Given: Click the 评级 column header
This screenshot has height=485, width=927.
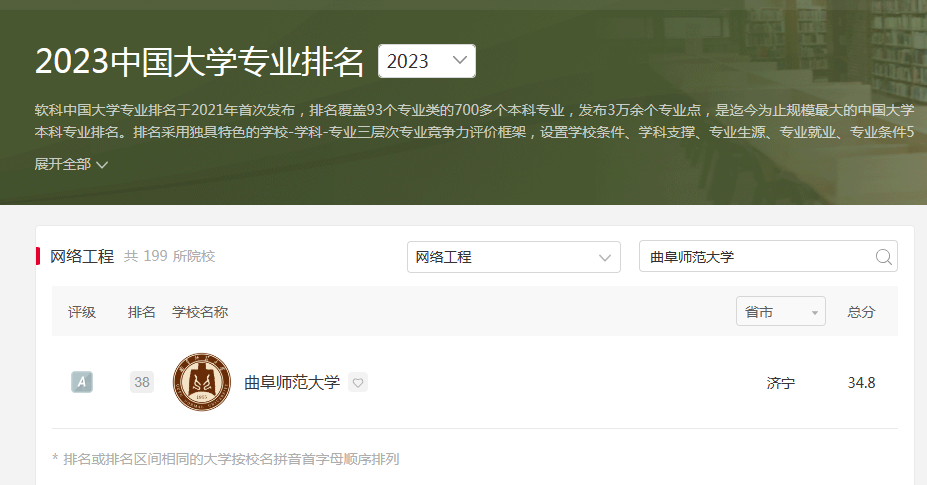Looking at the screenshot, I should [82, 312].
